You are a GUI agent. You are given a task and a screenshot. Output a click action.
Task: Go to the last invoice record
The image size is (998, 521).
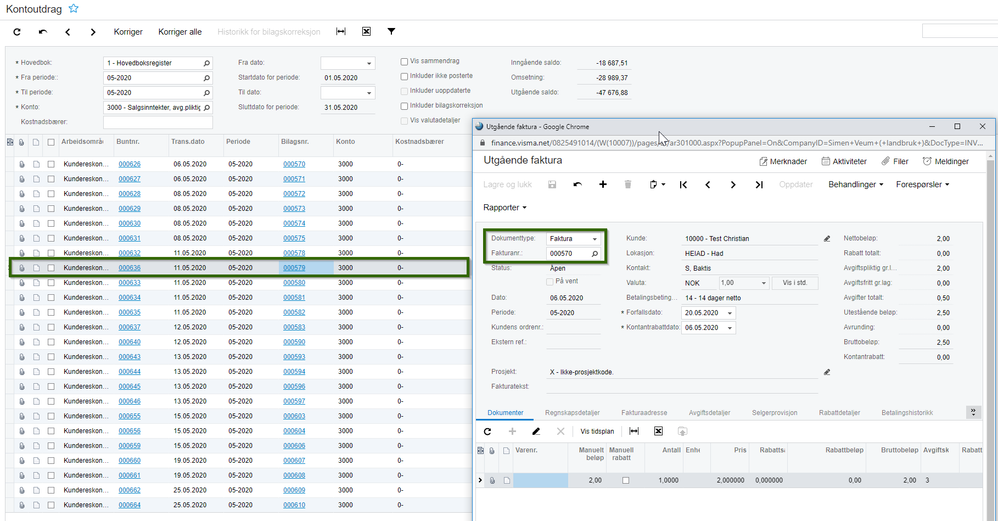(x=759, y=185)
